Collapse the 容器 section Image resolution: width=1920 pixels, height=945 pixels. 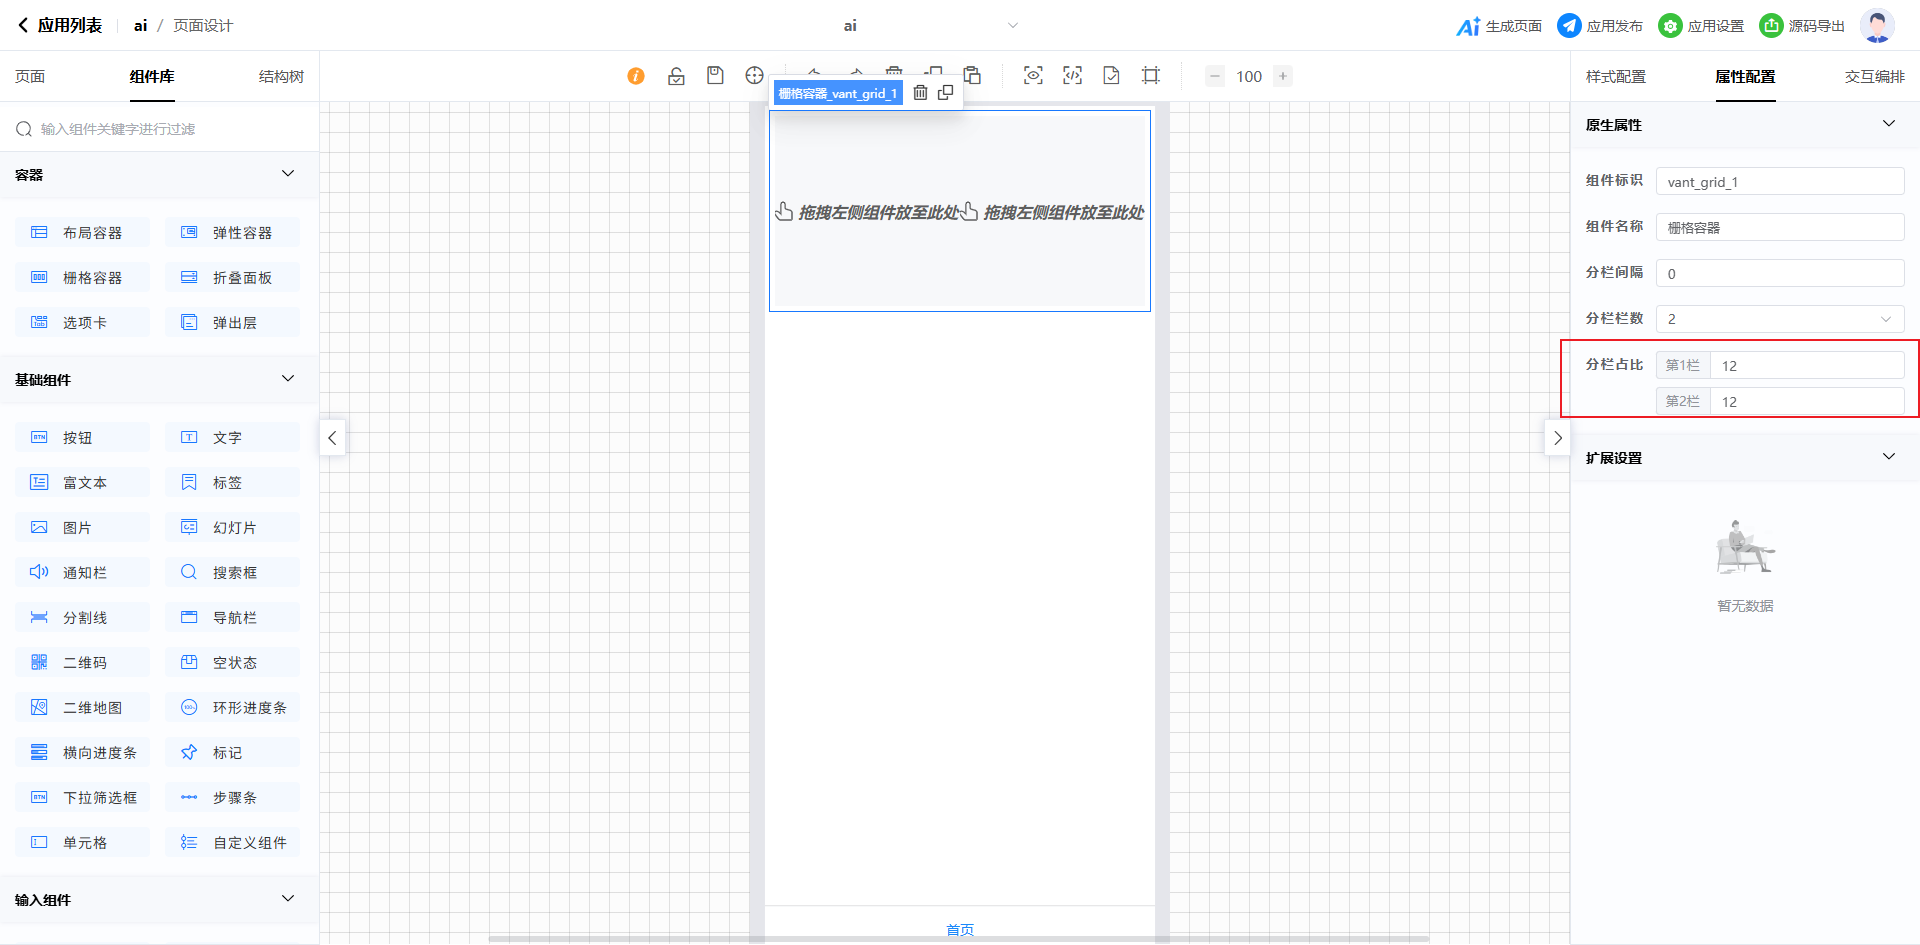pos(288,174)
